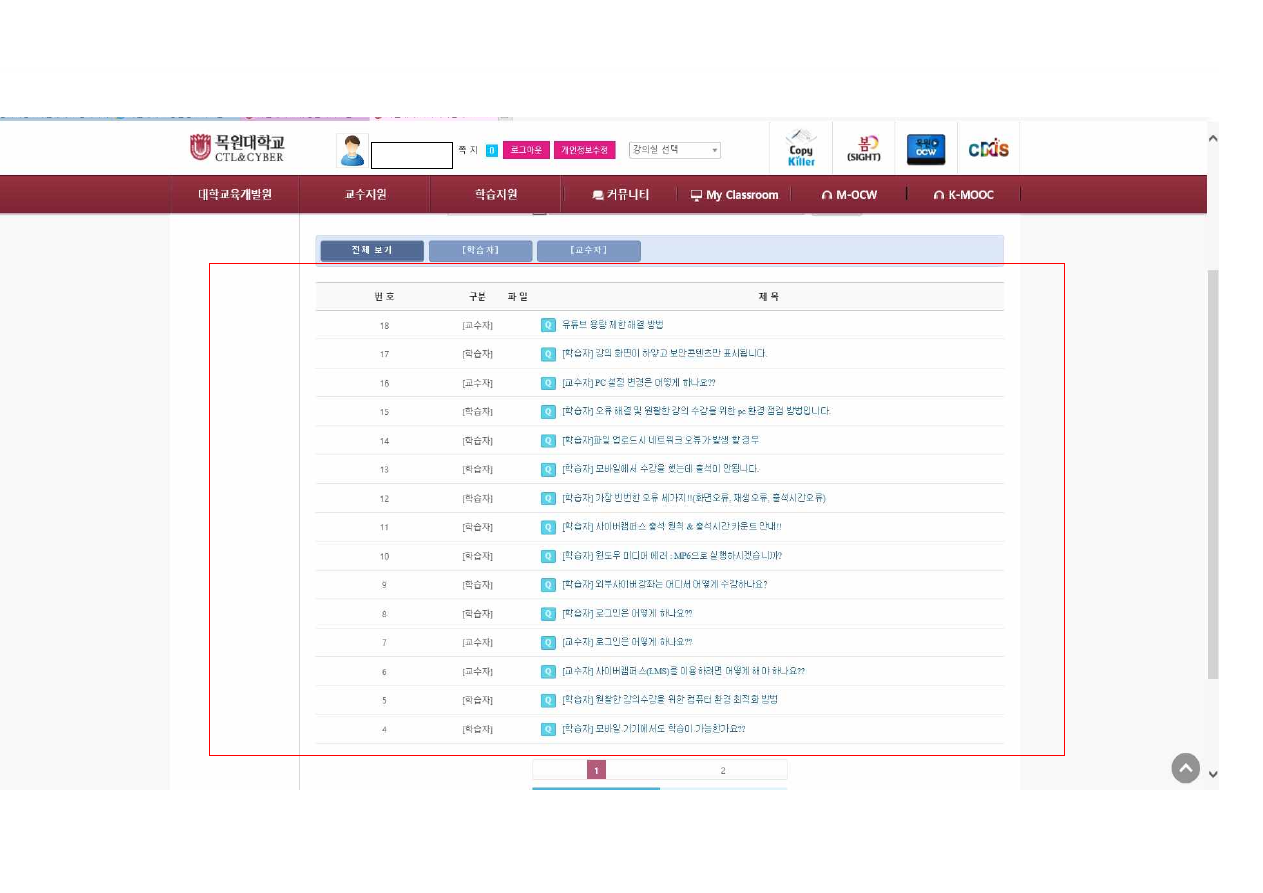
Task: Expand the 강의실 선택 dropdown
Action: (x=674, y=150)
